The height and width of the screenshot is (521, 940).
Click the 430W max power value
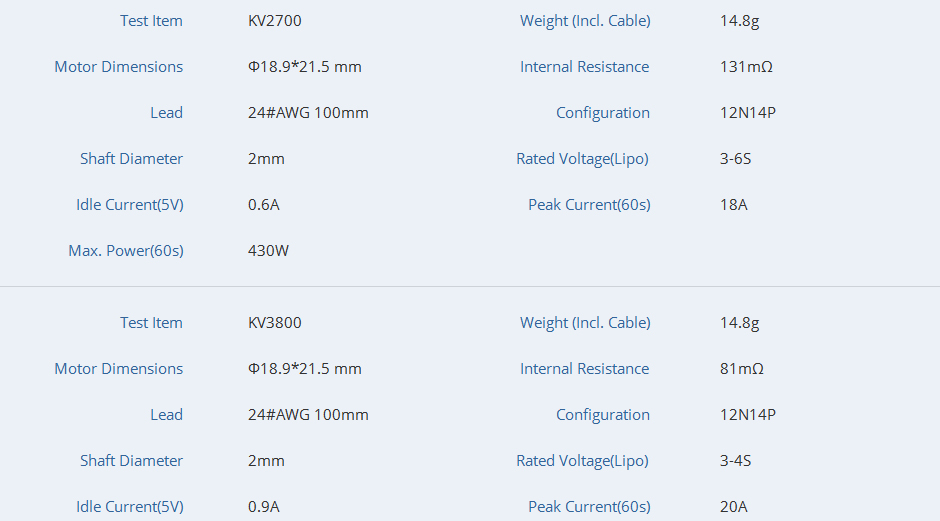pyautogui.click(x=268, y=251)
